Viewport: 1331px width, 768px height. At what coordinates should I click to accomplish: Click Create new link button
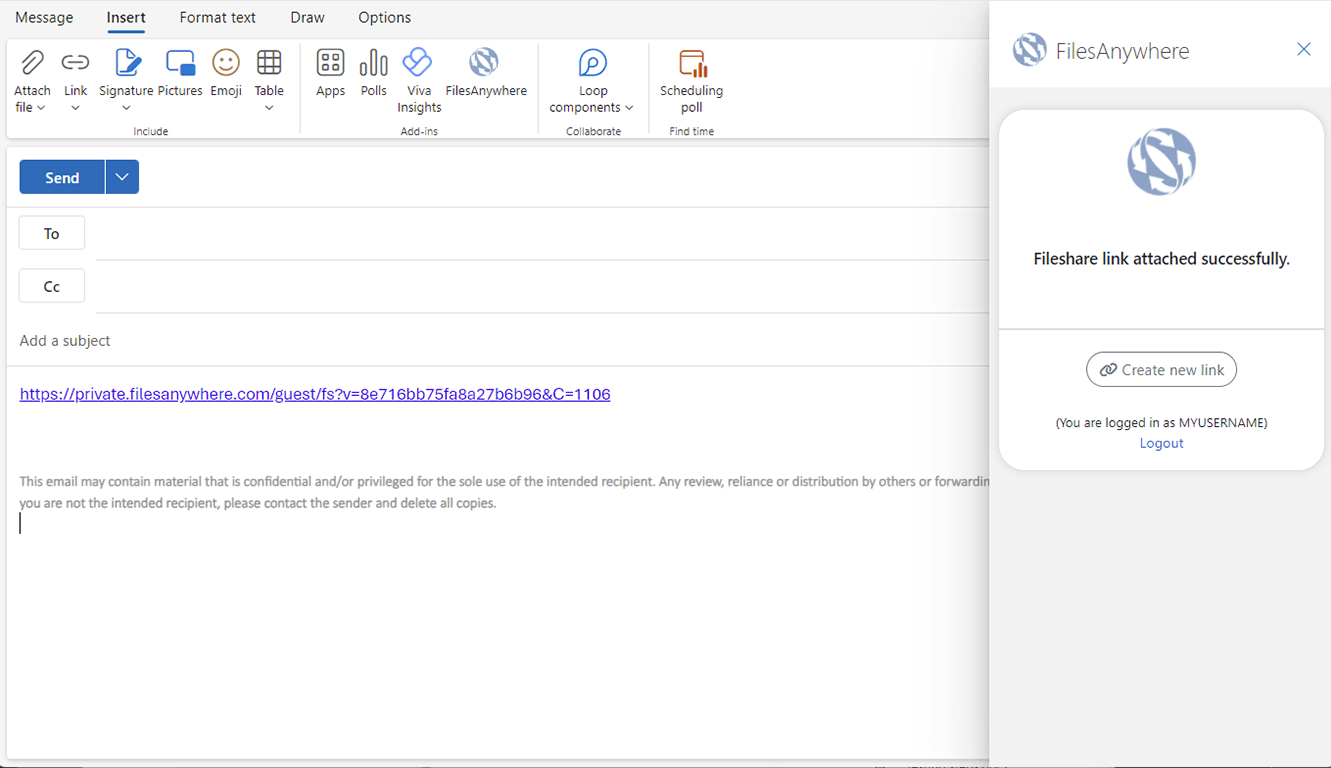pos(1161,370)
